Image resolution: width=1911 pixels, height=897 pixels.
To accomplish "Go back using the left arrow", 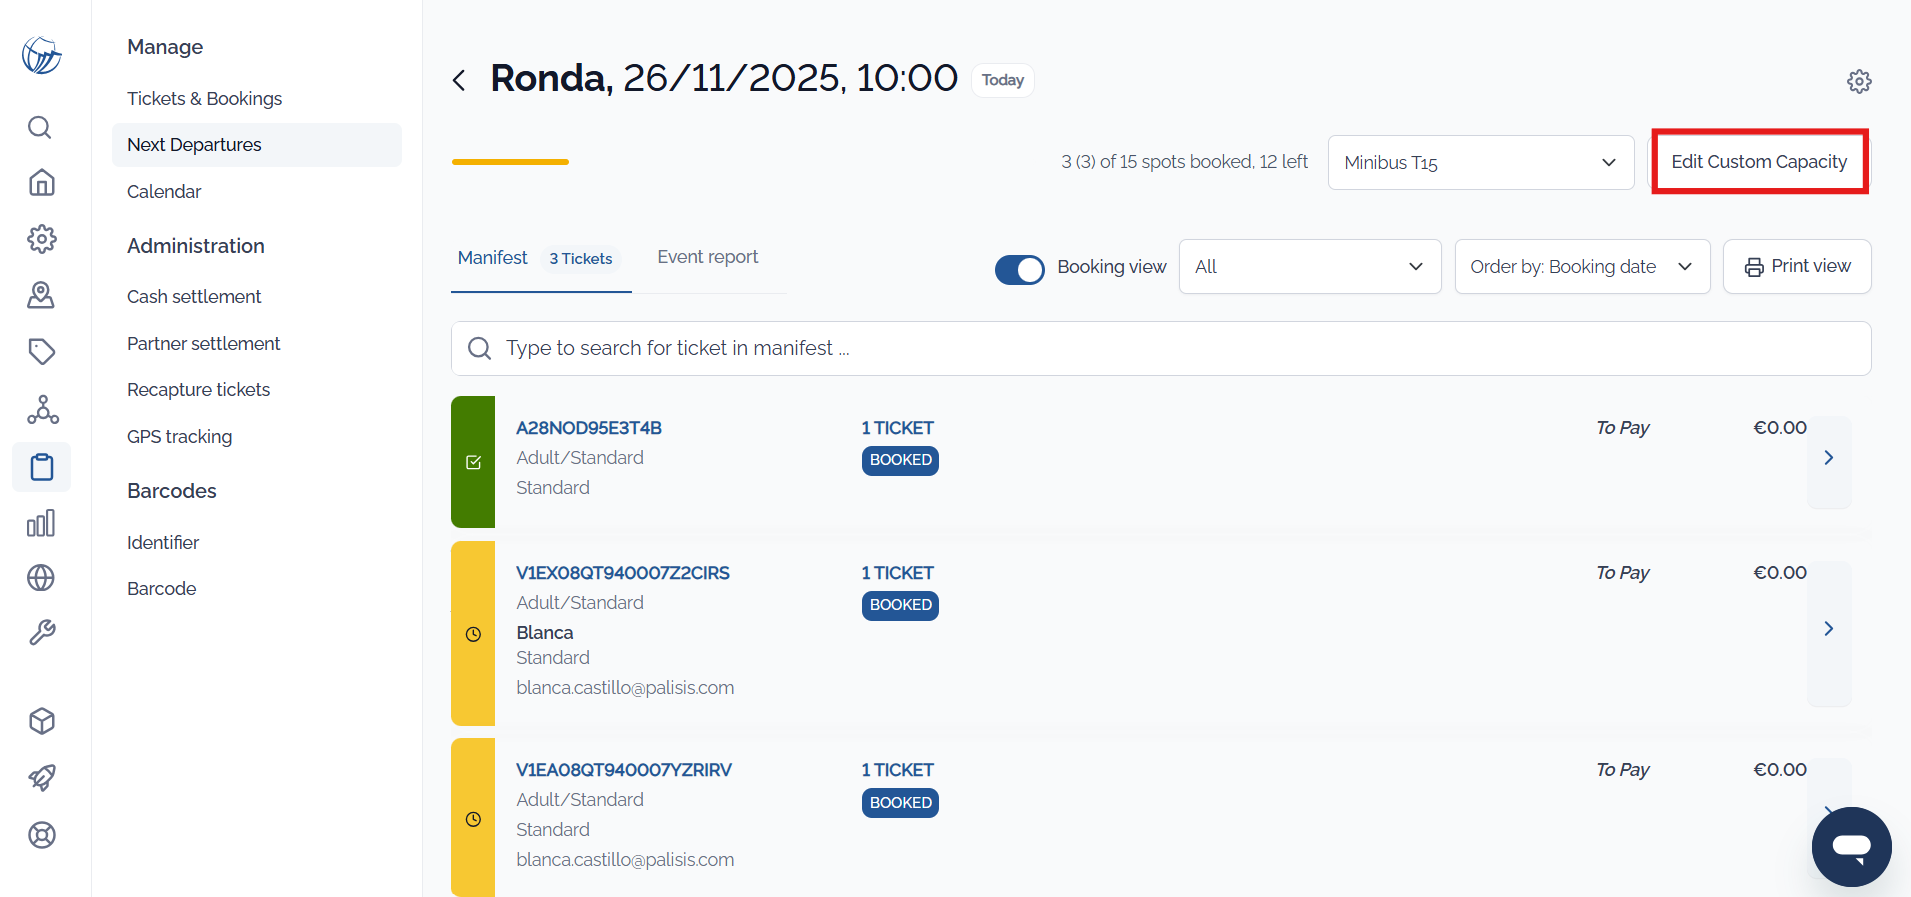I will pos(459,80).
